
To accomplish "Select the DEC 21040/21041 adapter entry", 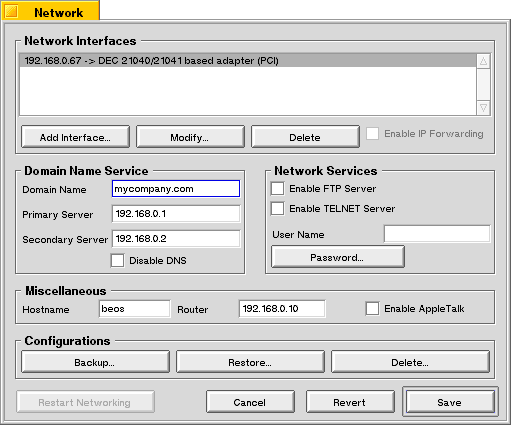I will (248, 61).
